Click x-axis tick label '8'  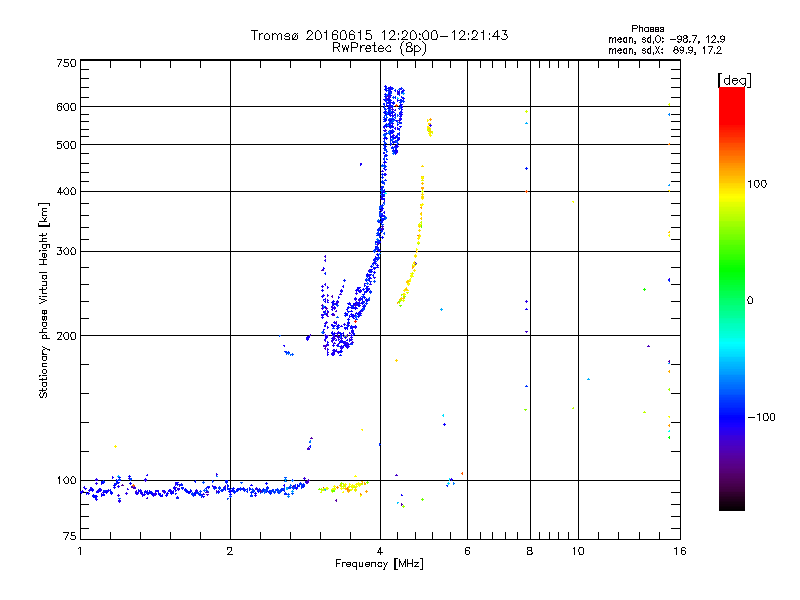pyautogui.click(x=530, y=551)
